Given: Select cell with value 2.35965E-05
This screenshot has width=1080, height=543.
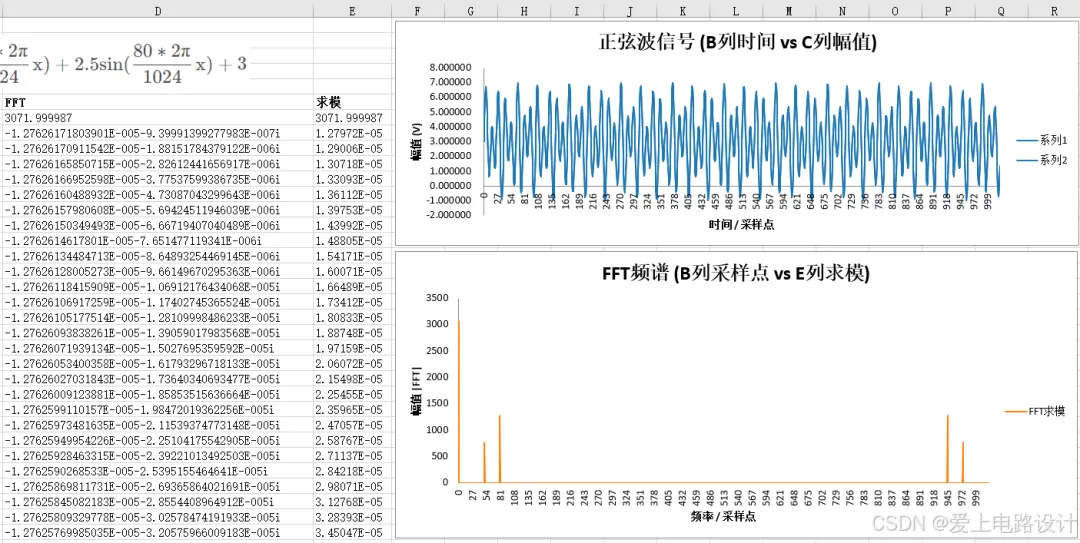Looking at the screenshot, I should pyautogui.click(x=353, y=410).
